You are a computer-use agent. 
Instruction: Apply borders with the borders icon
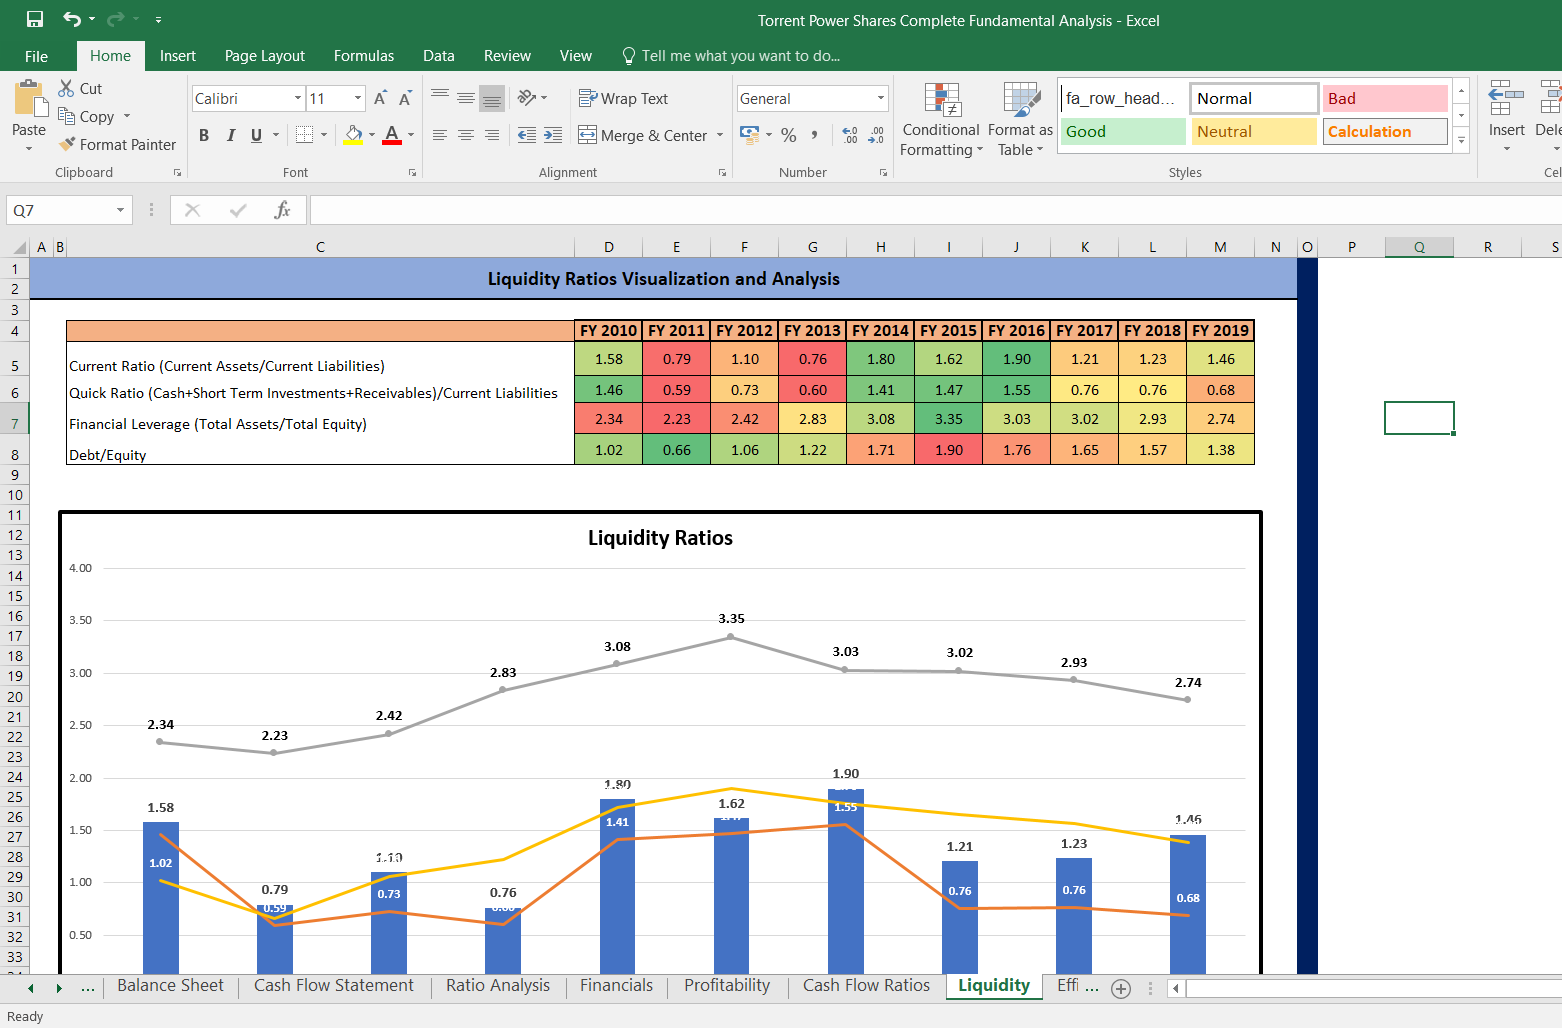tap(305, 135)
